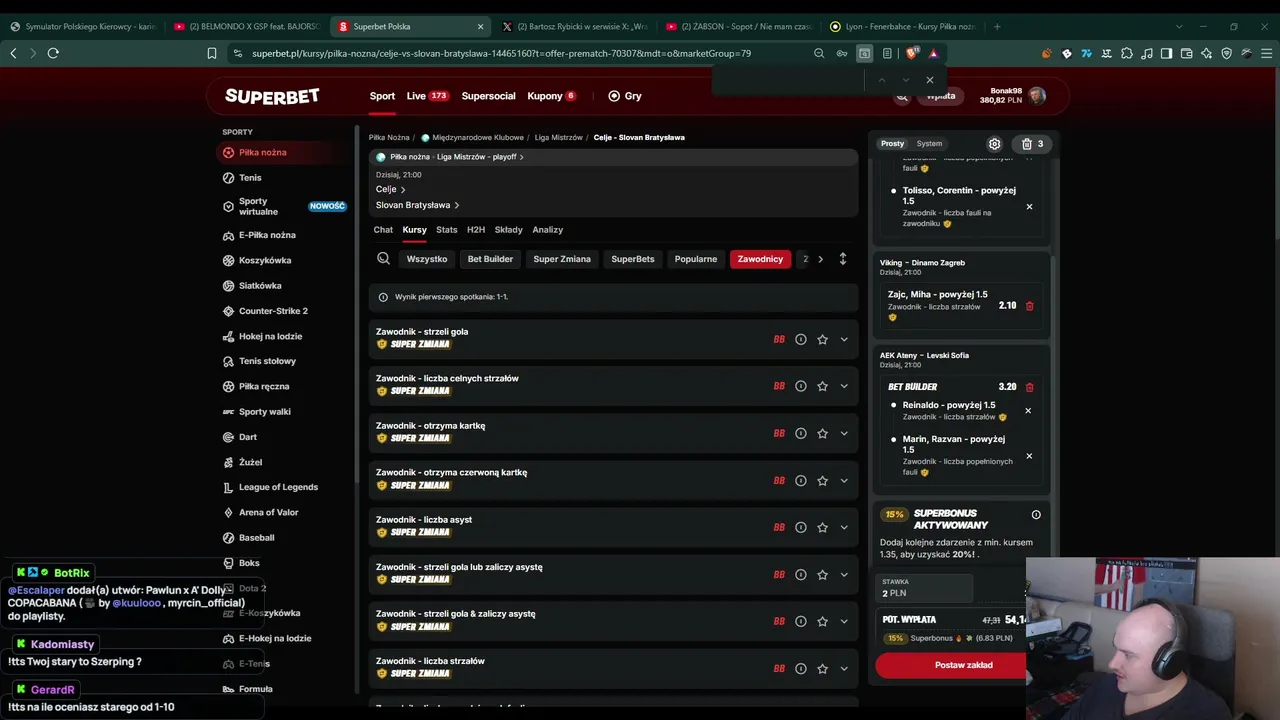
Task: Star the 'Zawodnik - otrzyma kartkę' market
Action: [x=822, y=433]
